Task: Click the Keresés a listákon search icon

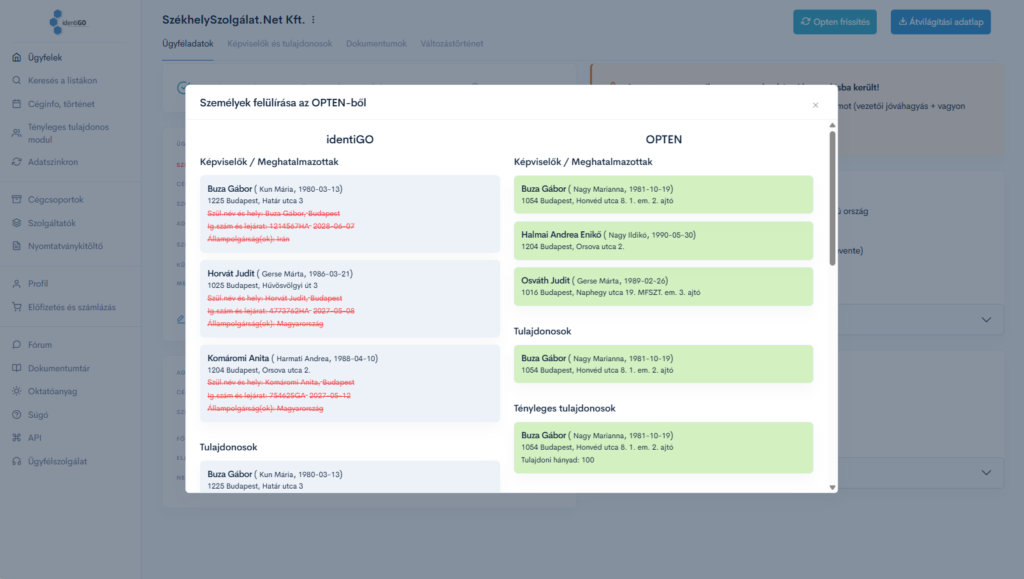Action: point(16,80)
